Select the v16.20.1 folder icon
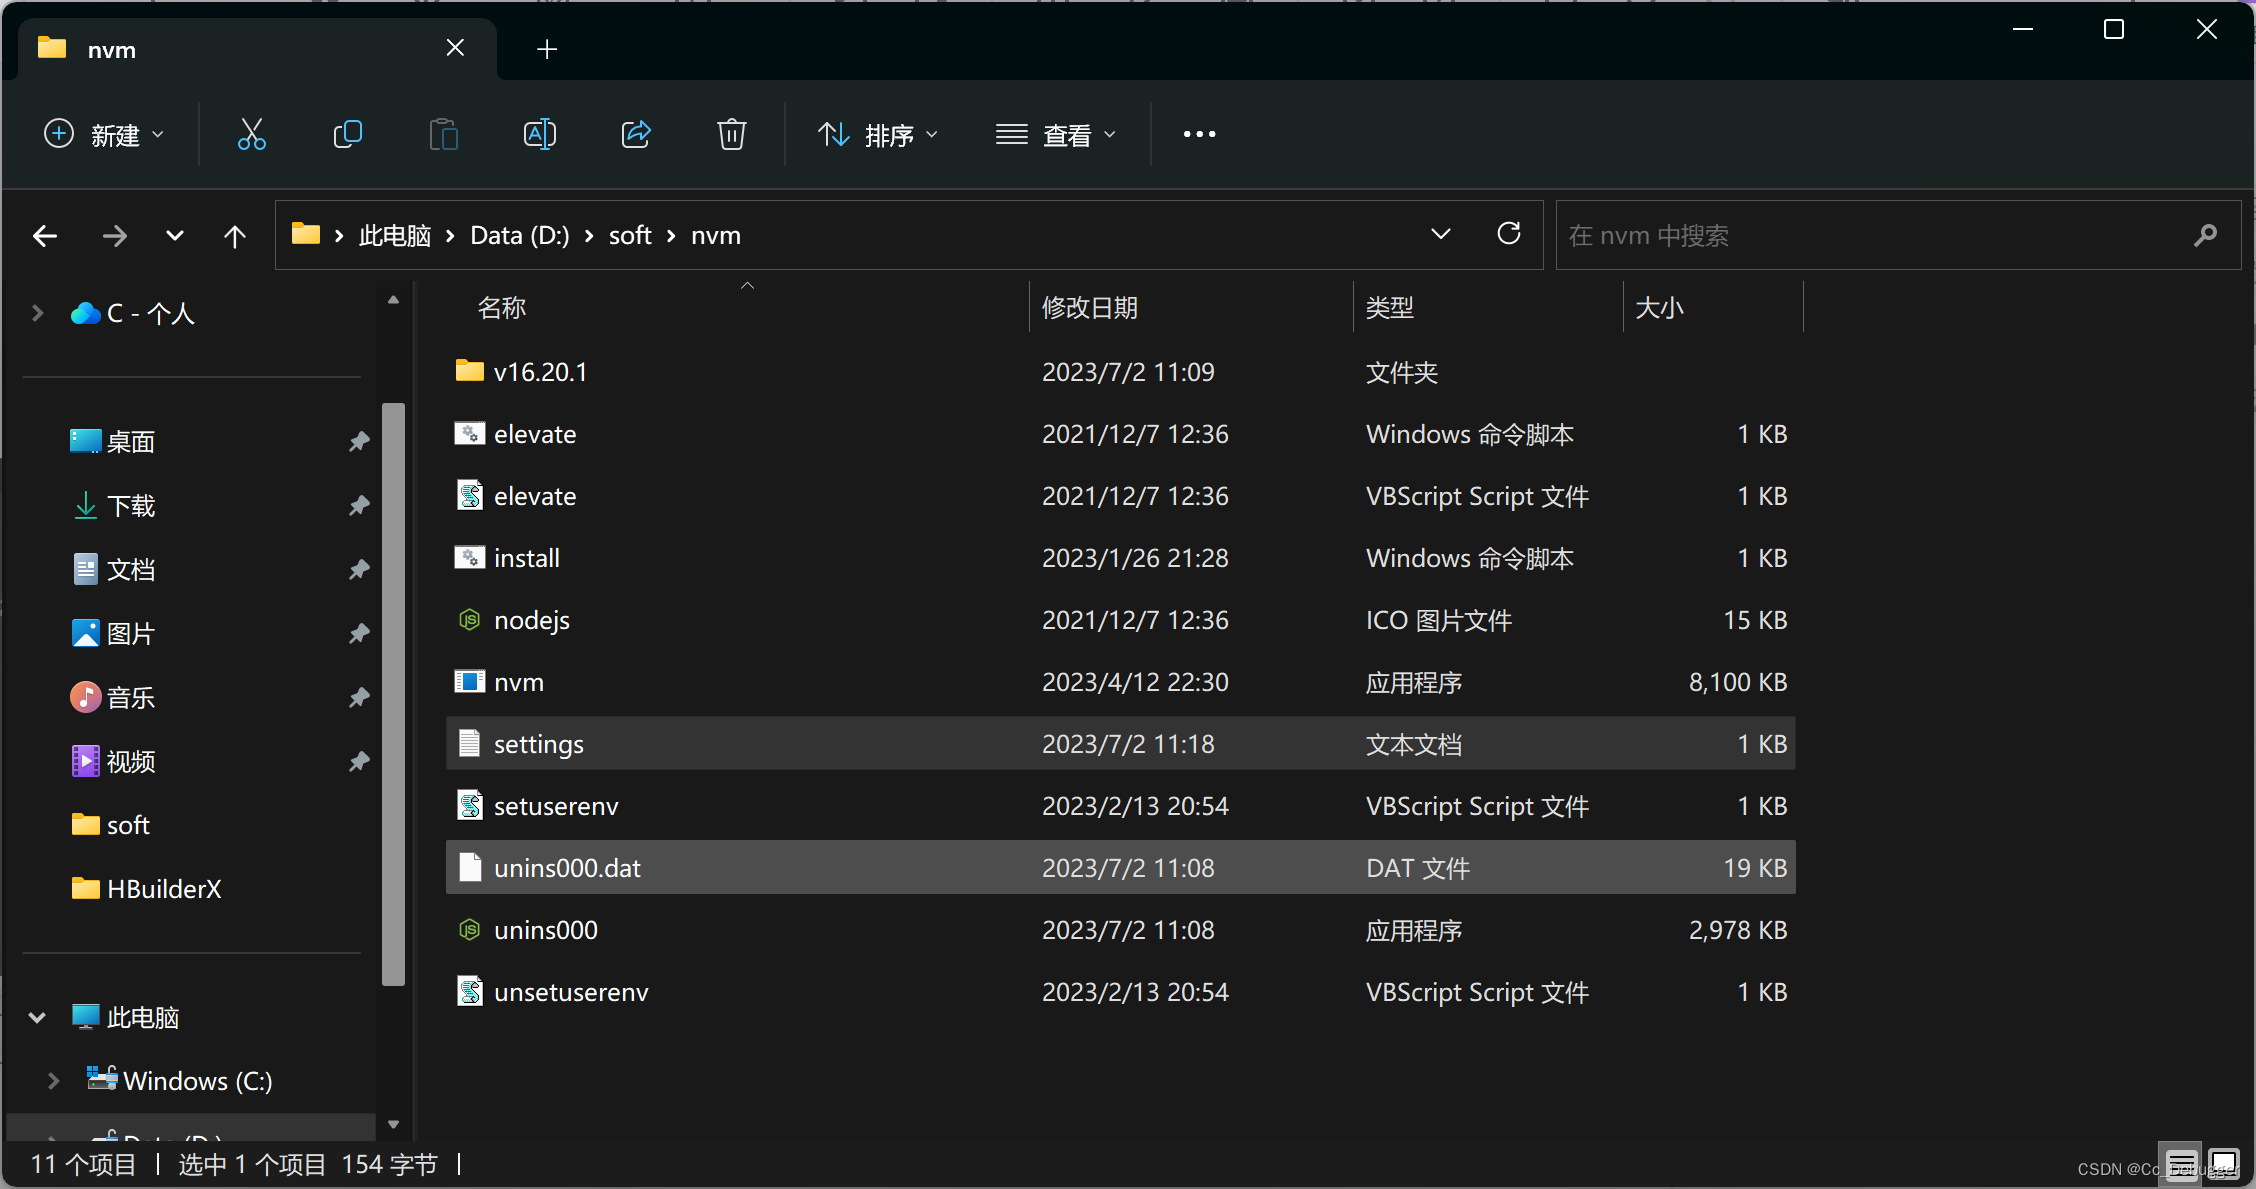The width and height of the screenshot is (2256, 1189). (x=469, y=371)
